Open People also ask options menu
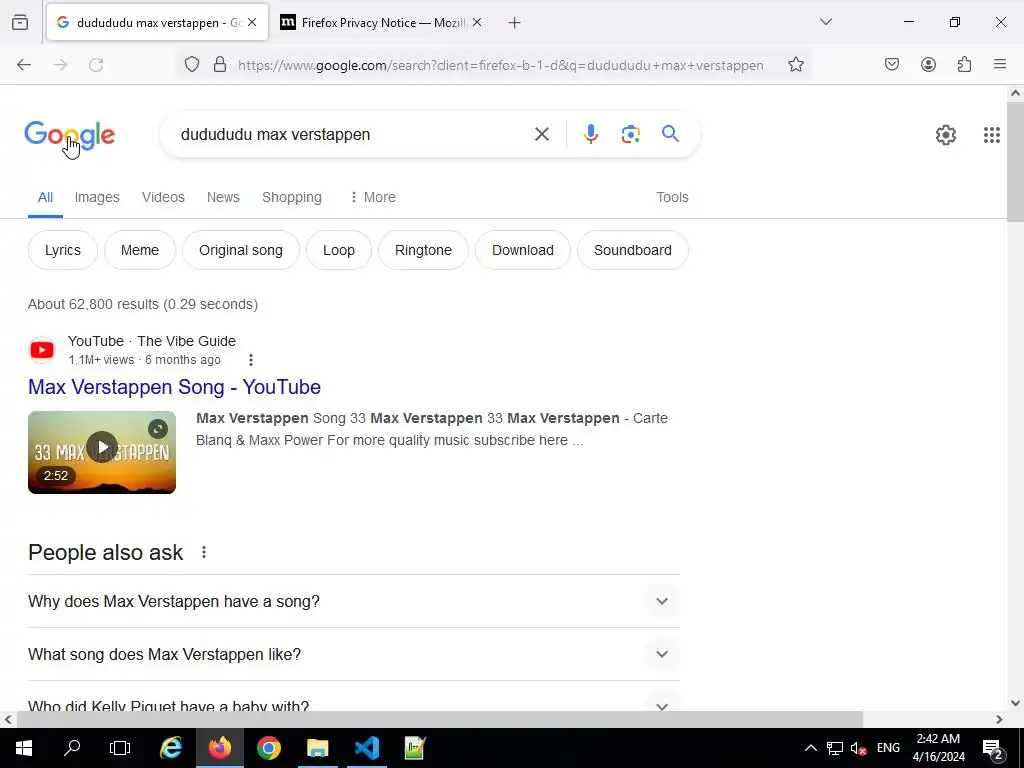 click(204, 552)
